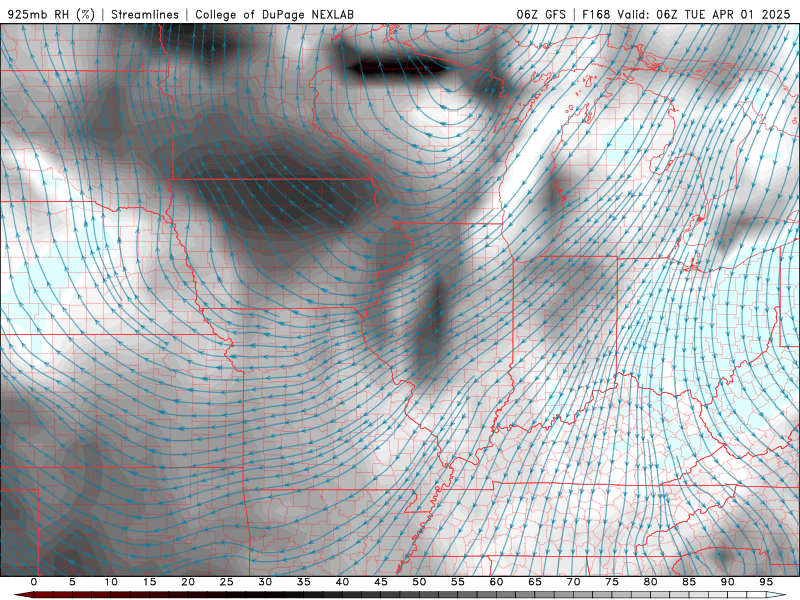The height and width of the screenshot is (600, 800).
Task: Click the '55' colorbar scale label
Action: coord(458,582)
